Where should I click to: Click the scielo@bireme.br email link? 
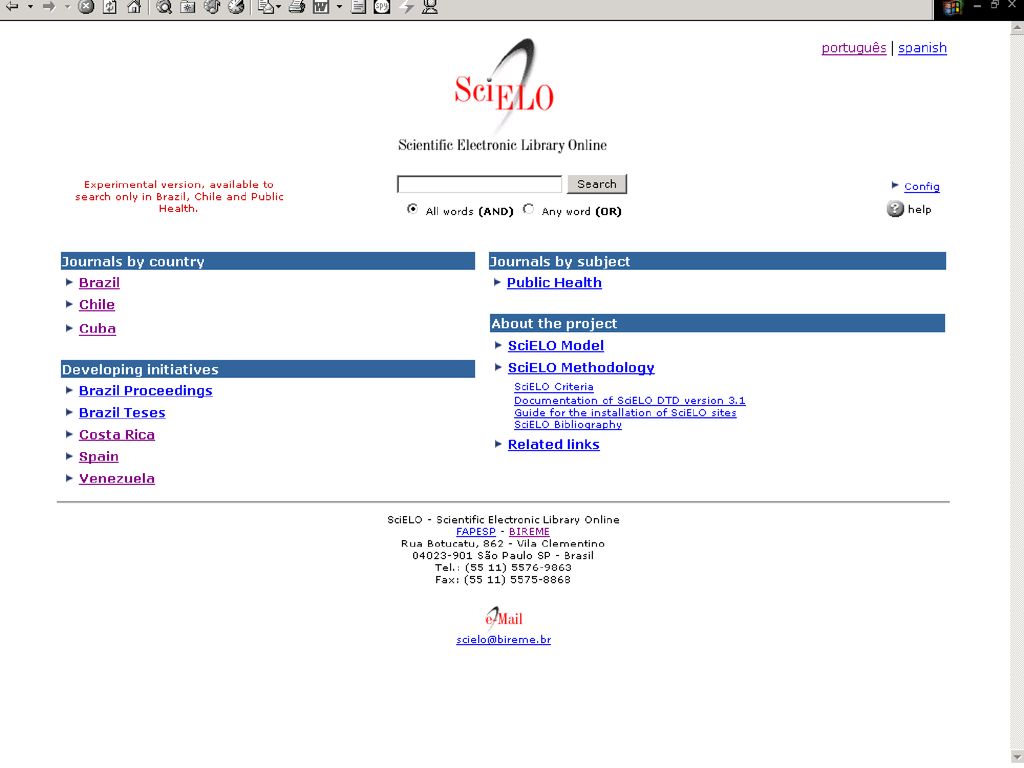tap(504, 640)
